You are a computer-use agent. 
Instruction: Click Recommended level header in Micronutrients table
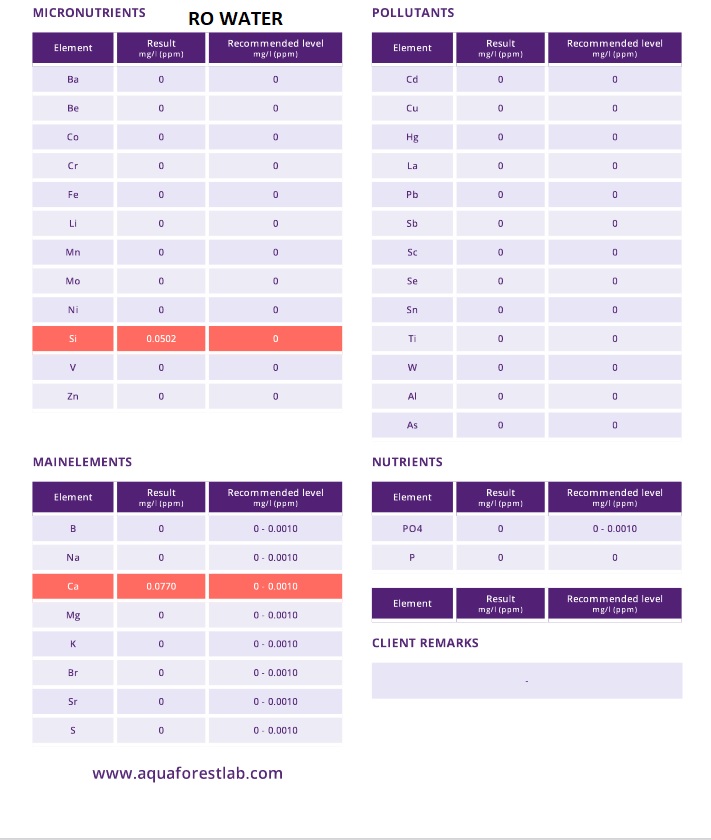[275, 47]
